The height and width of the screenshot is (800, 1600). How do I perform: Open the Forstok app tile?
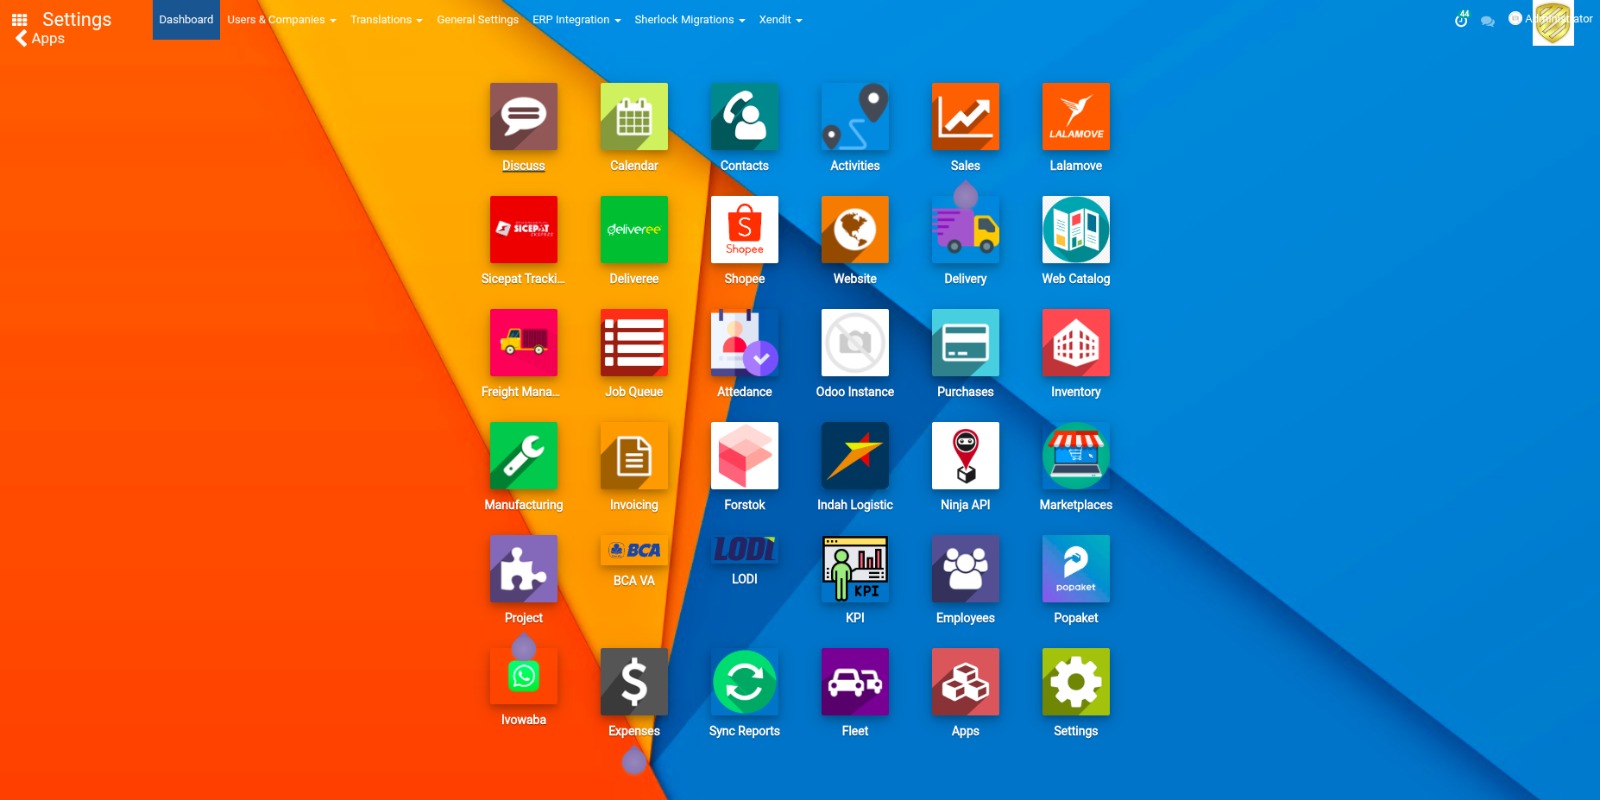pyautogui.click(x=744, y=456)
